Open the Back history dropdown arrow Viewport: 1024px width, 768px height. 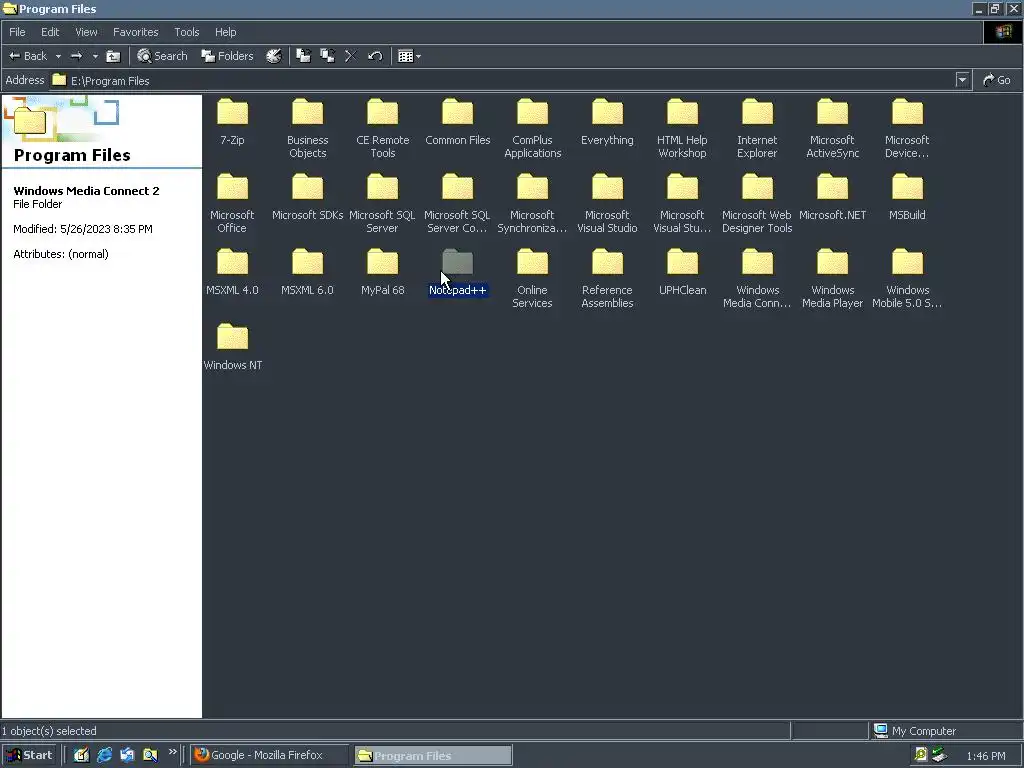pos(58,56)
